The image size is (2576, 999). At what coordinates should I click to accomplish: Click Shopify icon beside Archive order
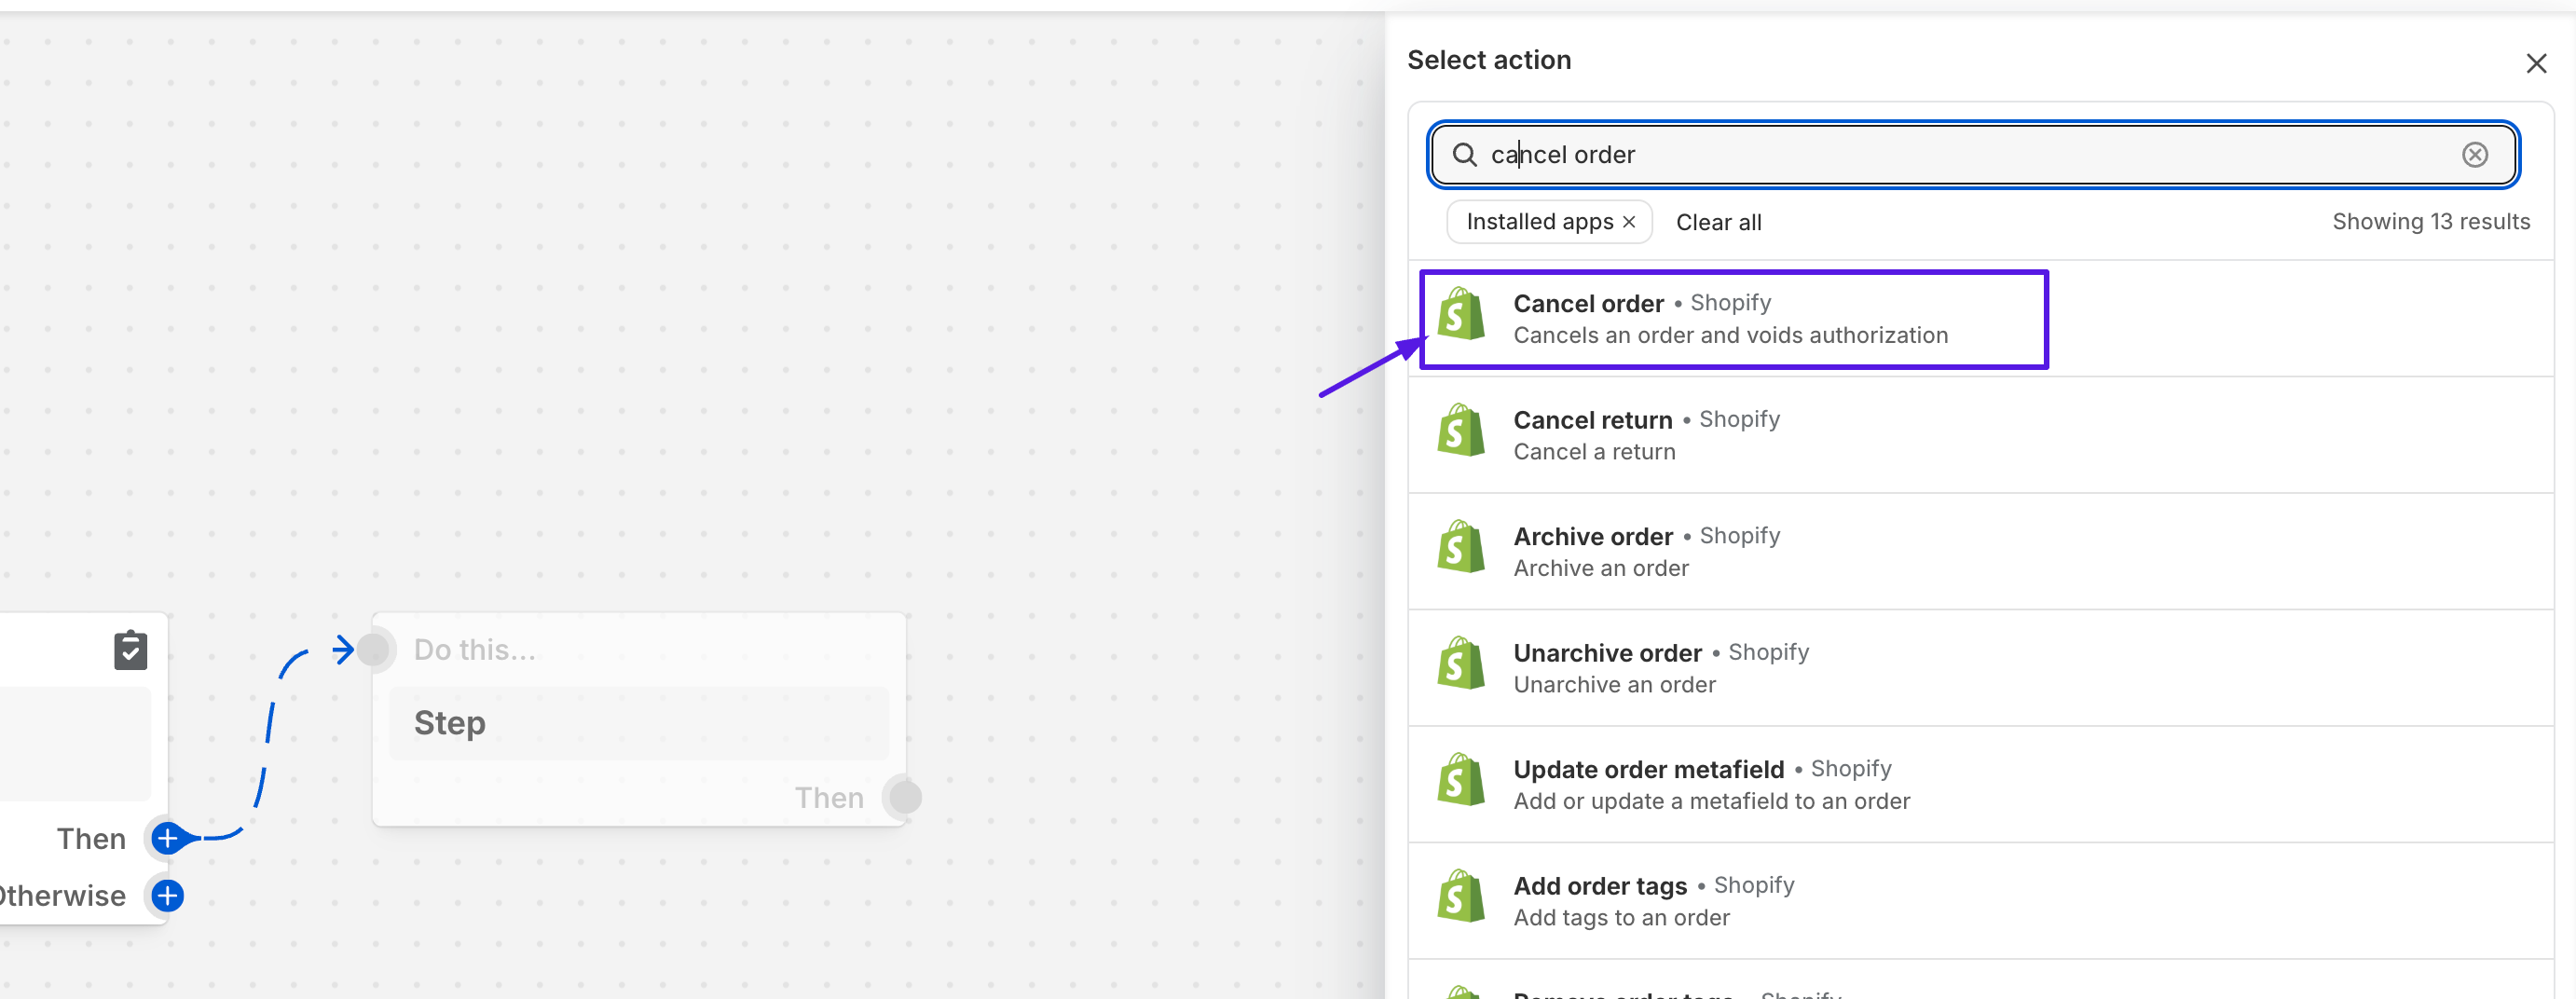tap(1461, 547)
